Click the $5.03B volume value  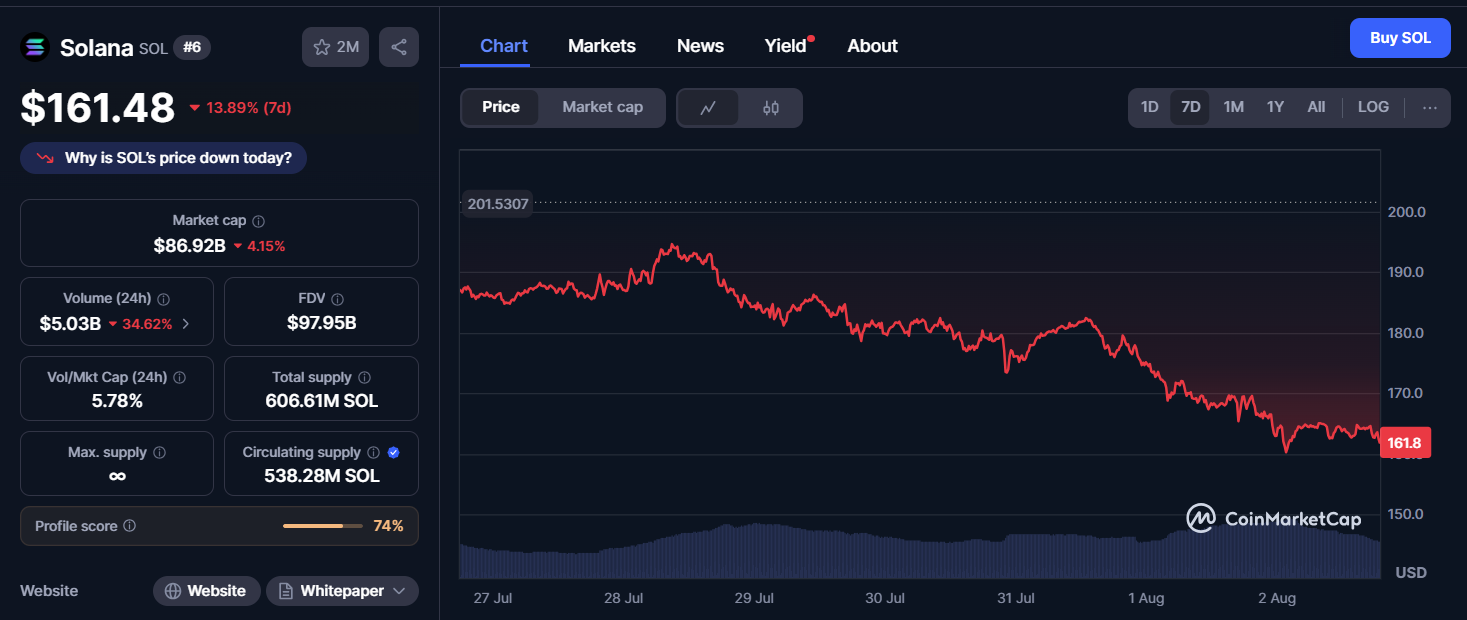70,324
